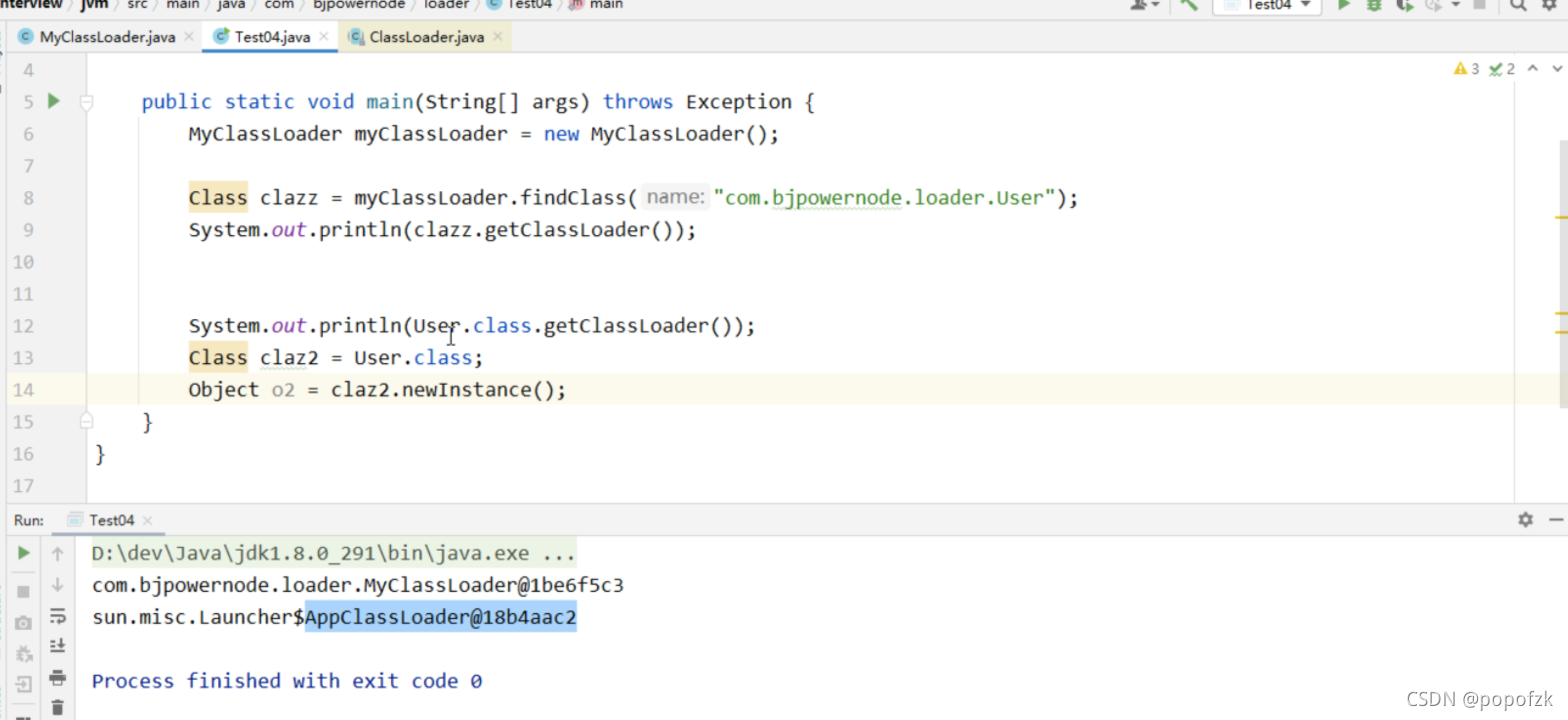
Task: Select the Test04.java editor tab
Action: click(x=272, y=37)
